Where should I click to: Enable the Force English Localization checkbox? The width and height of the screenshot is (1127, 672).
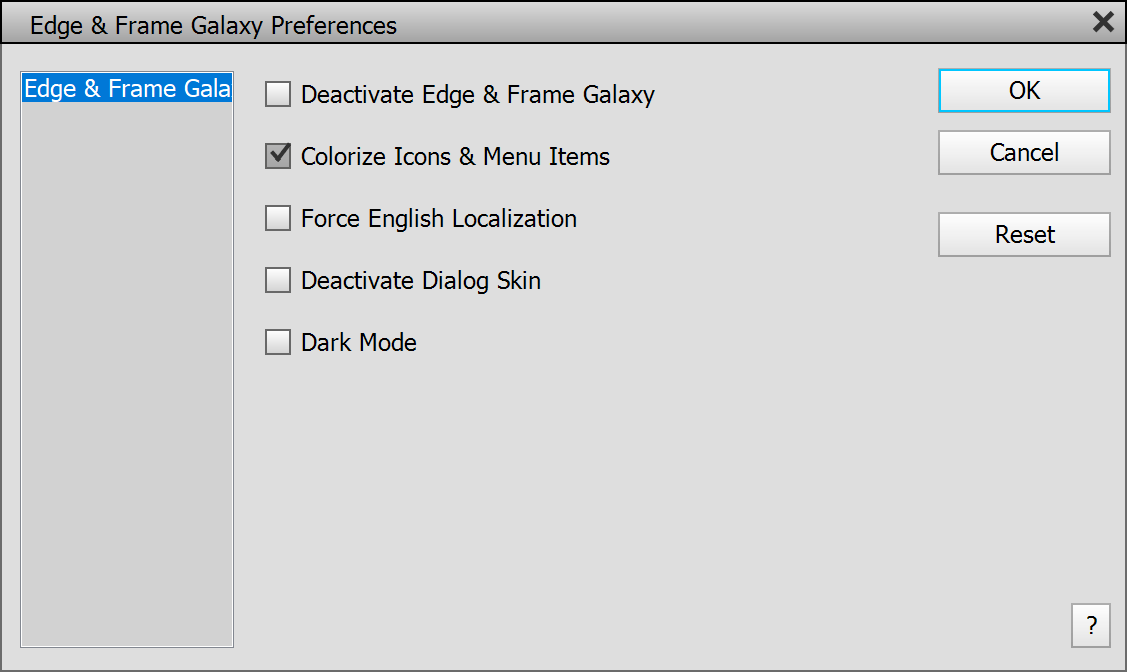278,219
